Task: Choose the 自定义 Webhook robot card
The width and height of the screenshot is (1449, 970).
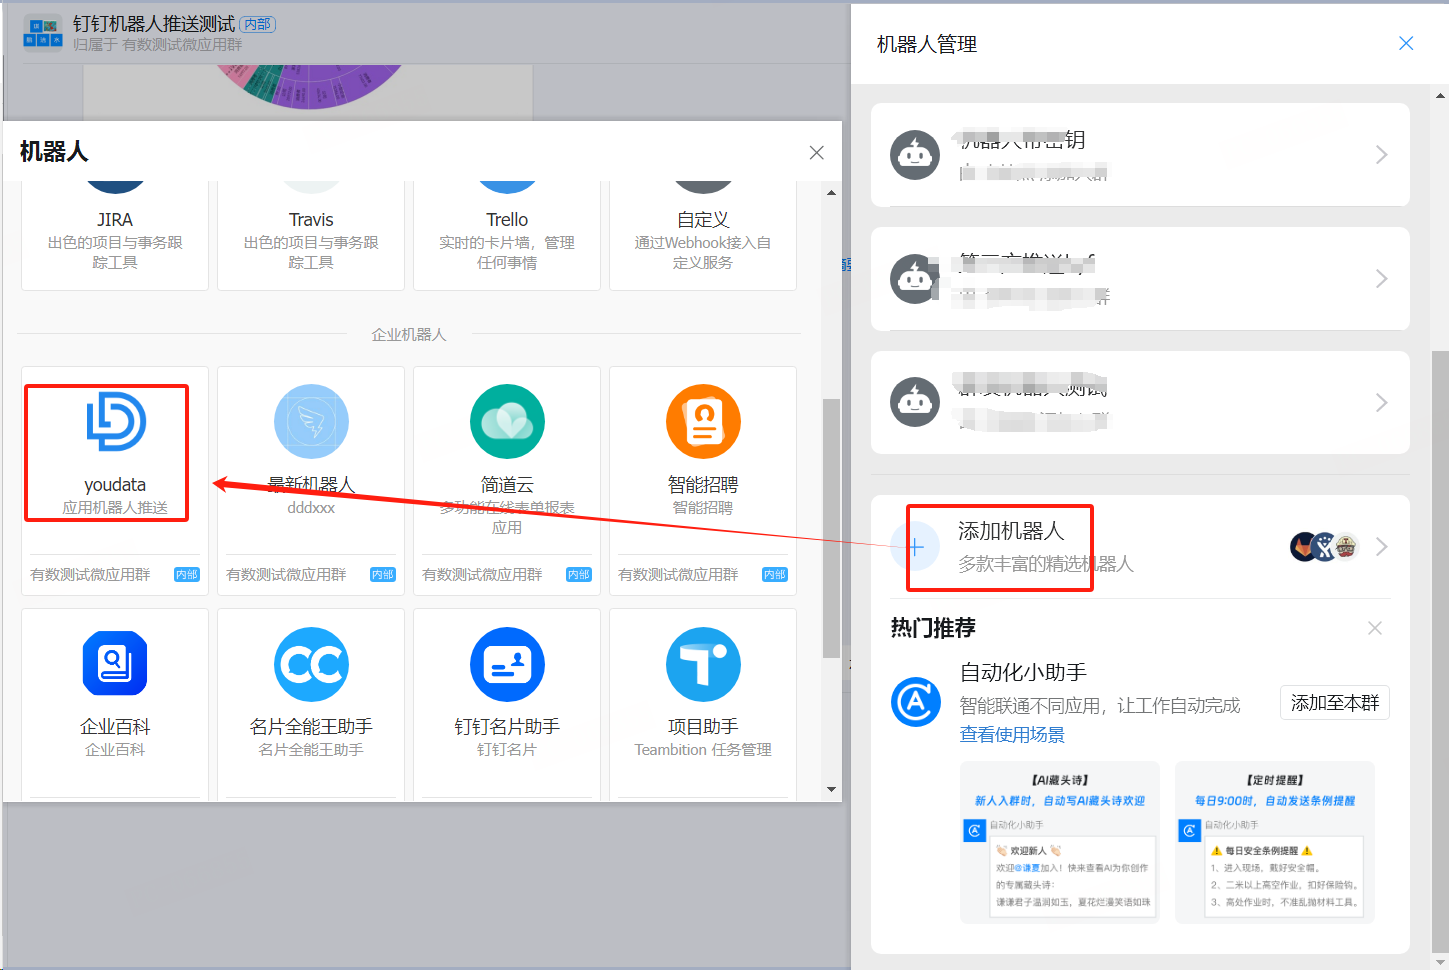Action: pyautogui.click(x=703, y=235)
